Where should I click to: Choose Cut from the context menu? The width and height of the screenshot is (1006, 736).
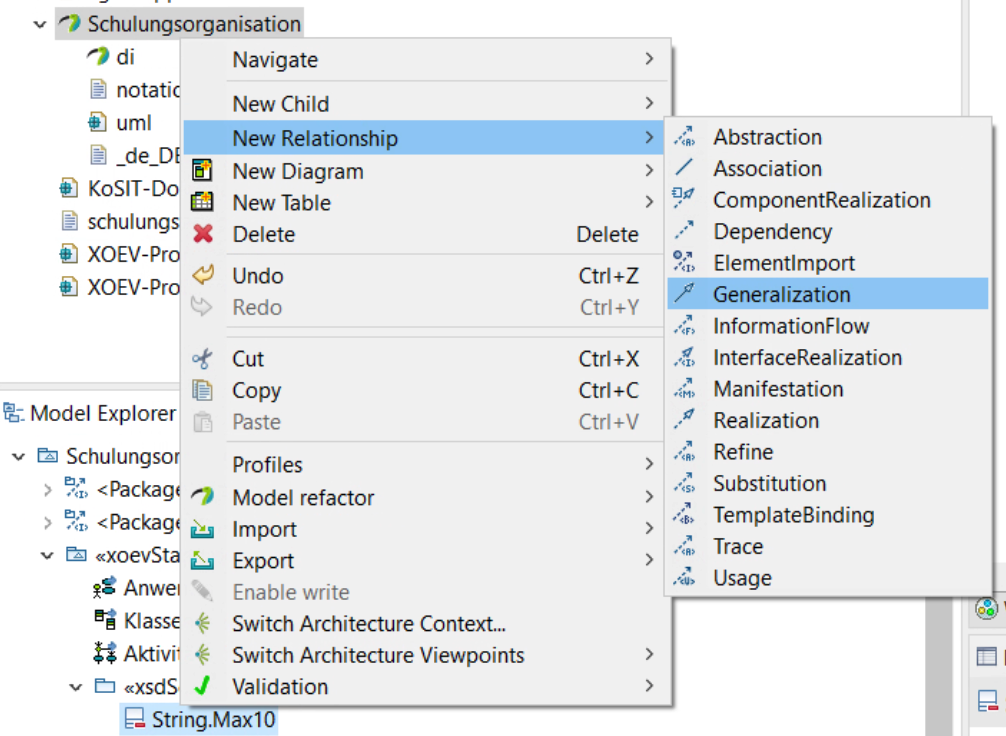[x=424, y=358]
